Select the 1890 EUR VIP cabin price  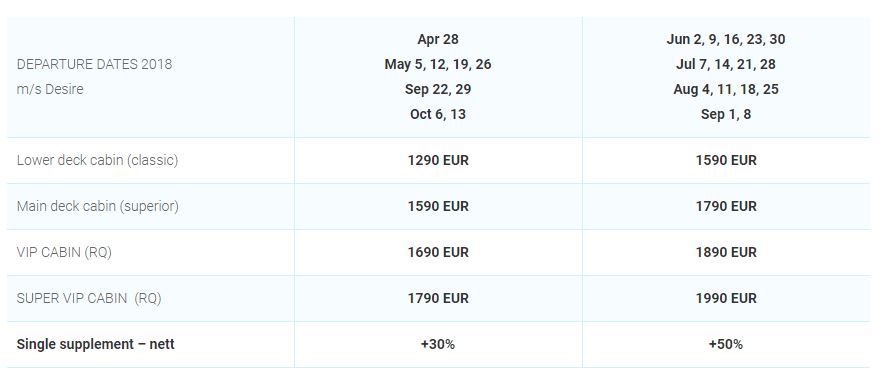pyautogui.click(x=726, y=252)
